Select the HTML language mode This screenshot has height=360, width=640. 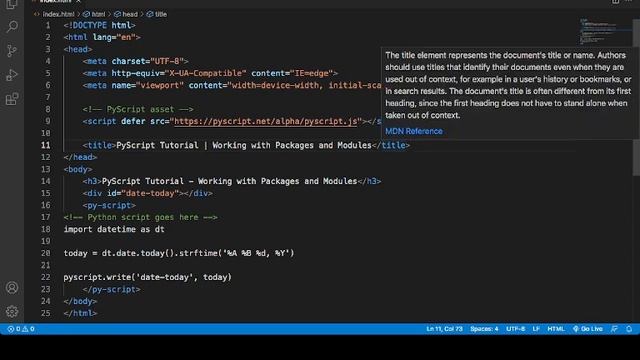556,329
